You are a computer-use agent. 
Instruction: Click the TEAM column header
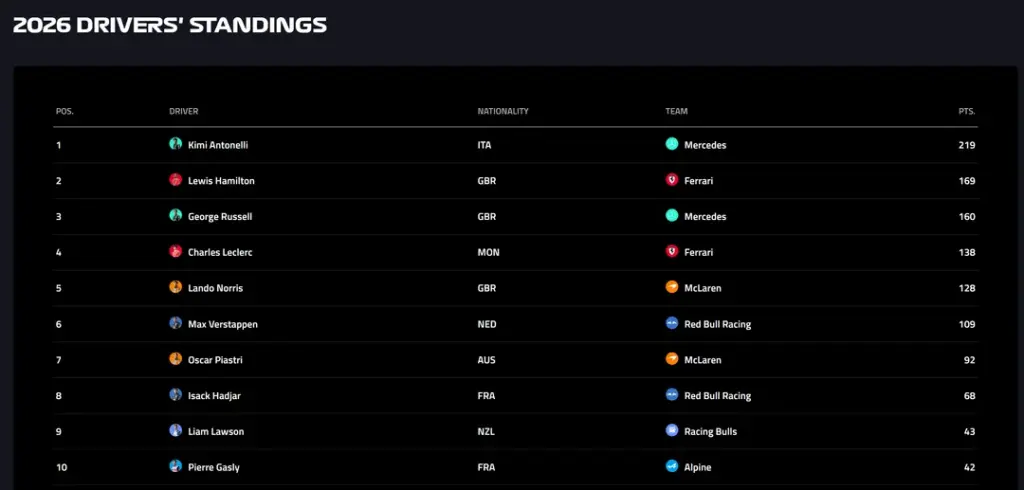(677, 112)
